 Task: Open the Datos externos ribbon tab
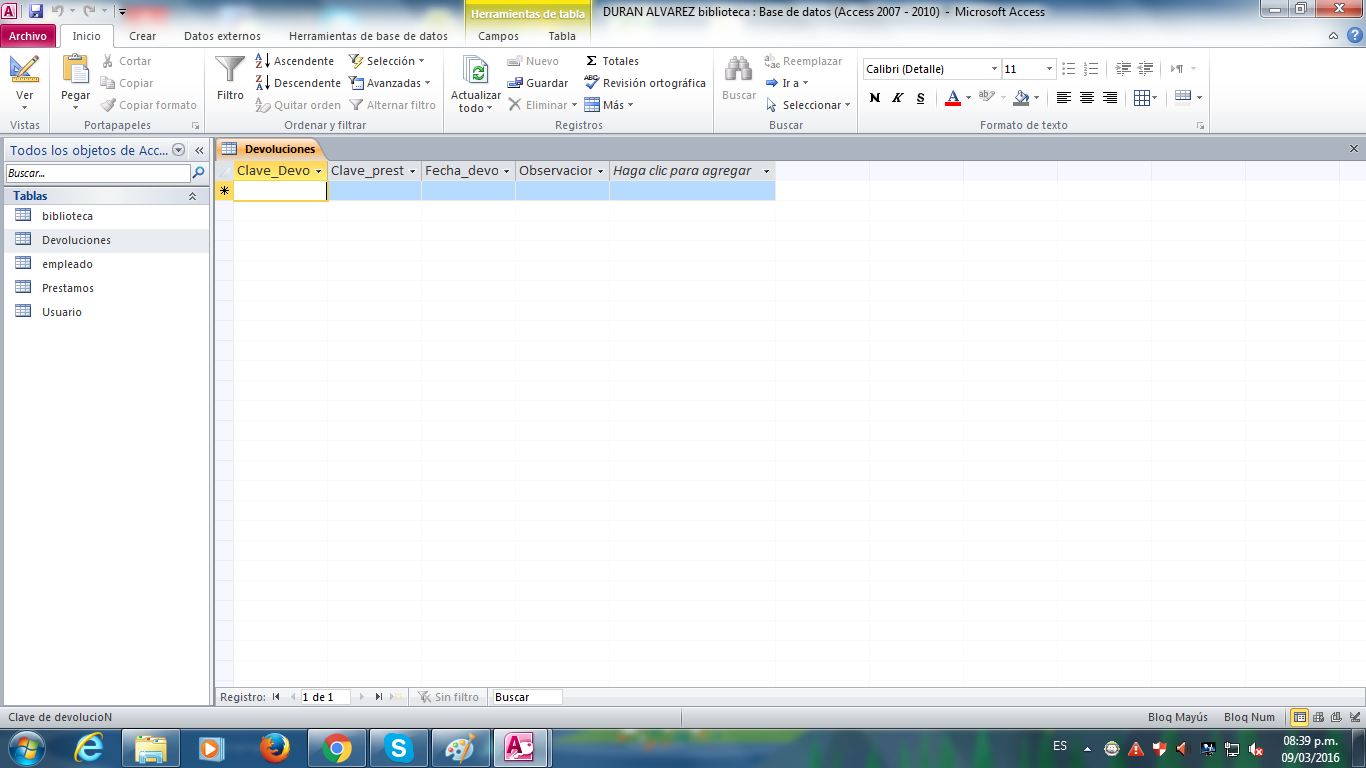click(x=222, y=36)
